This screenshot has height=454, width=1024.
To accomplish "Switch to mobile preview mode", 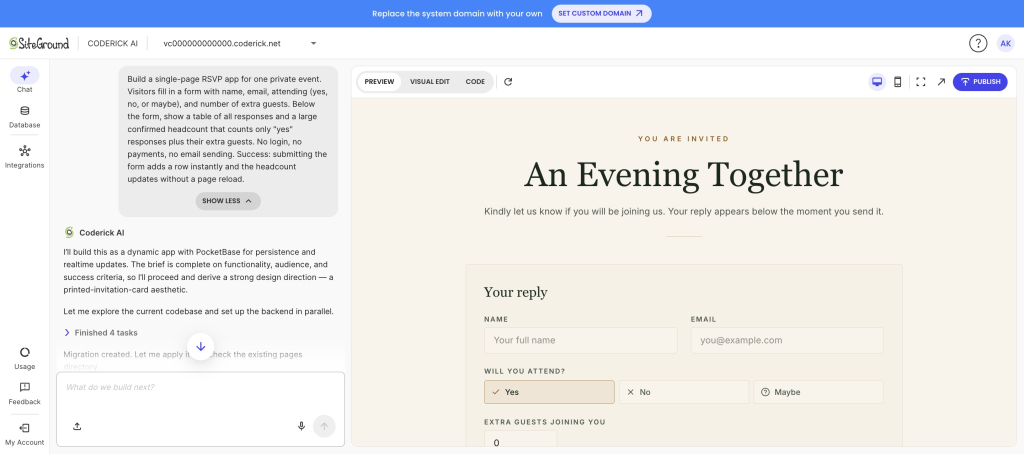I will [x=897, y=82].
